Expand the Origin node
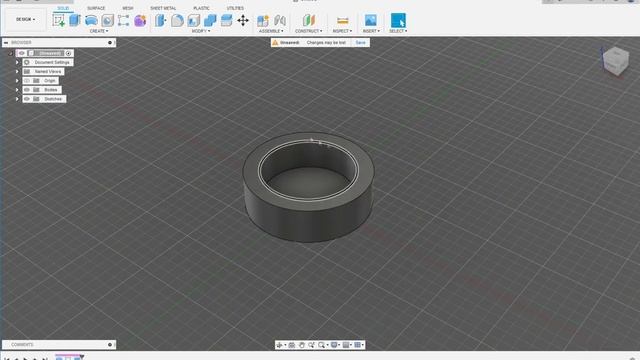The image size is (640, 360). coord(17,81)
